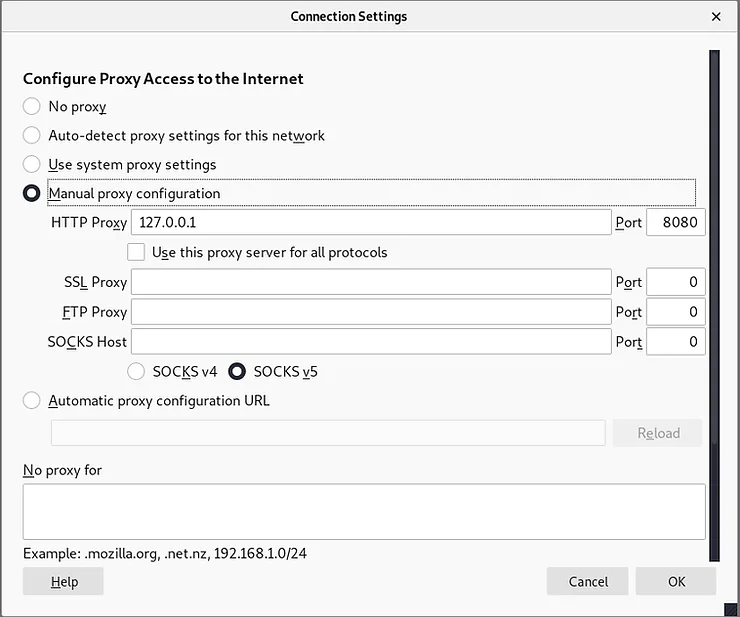The image size is (740, 617).
Task: Select Automatic proxy configuration URL option
Action: pos(32,400)
